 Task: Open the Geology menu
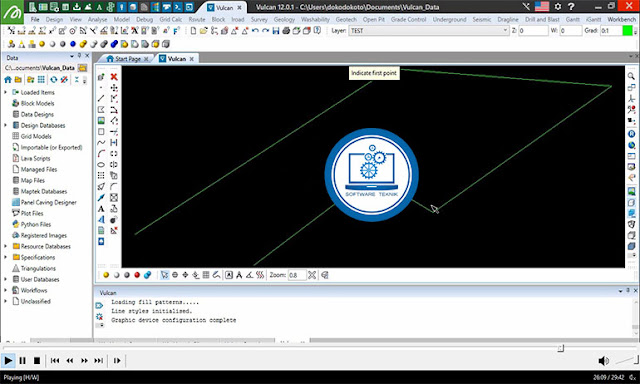(284, 19)
